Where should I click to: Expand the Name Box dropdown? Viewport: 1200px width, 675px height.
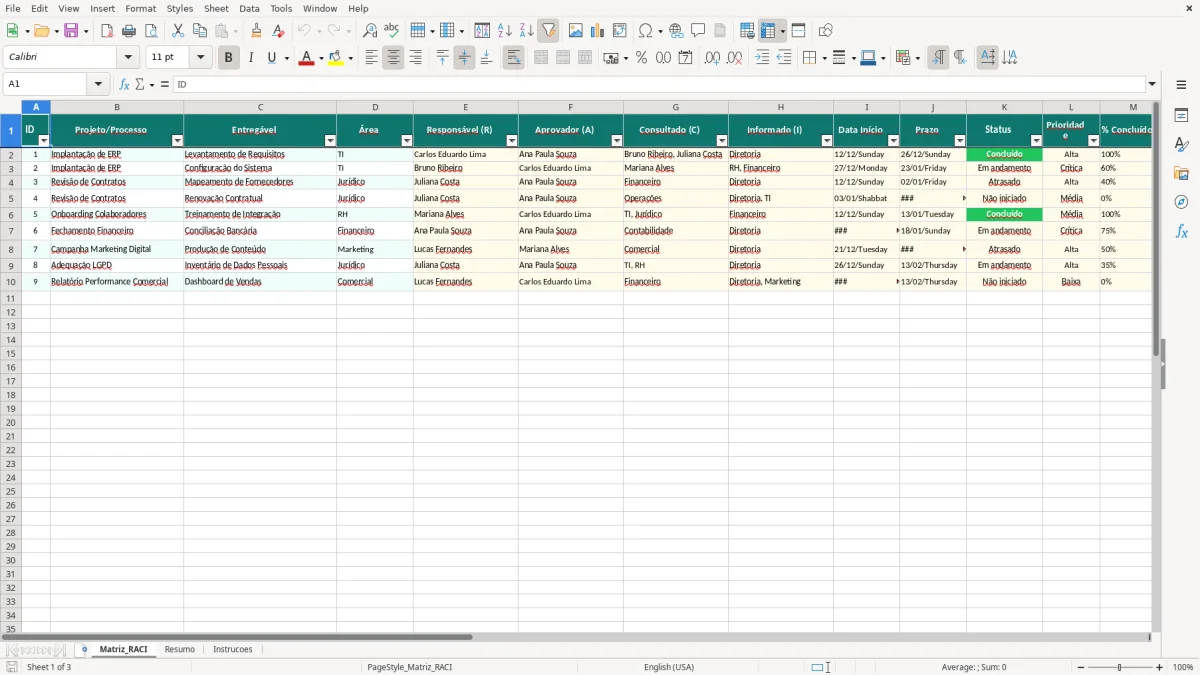point(100,85)
